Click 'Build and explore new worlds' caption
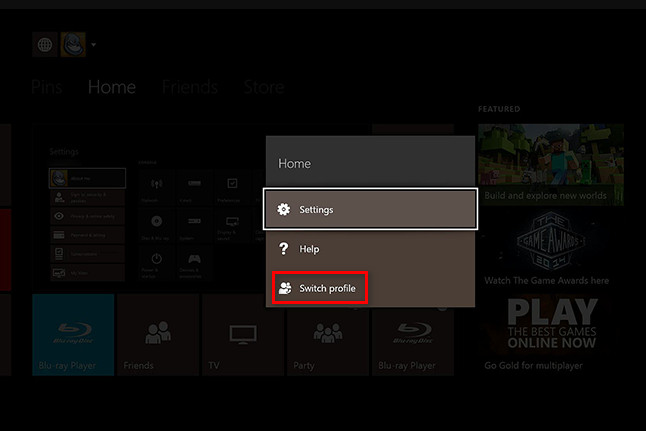 point(545,195)
